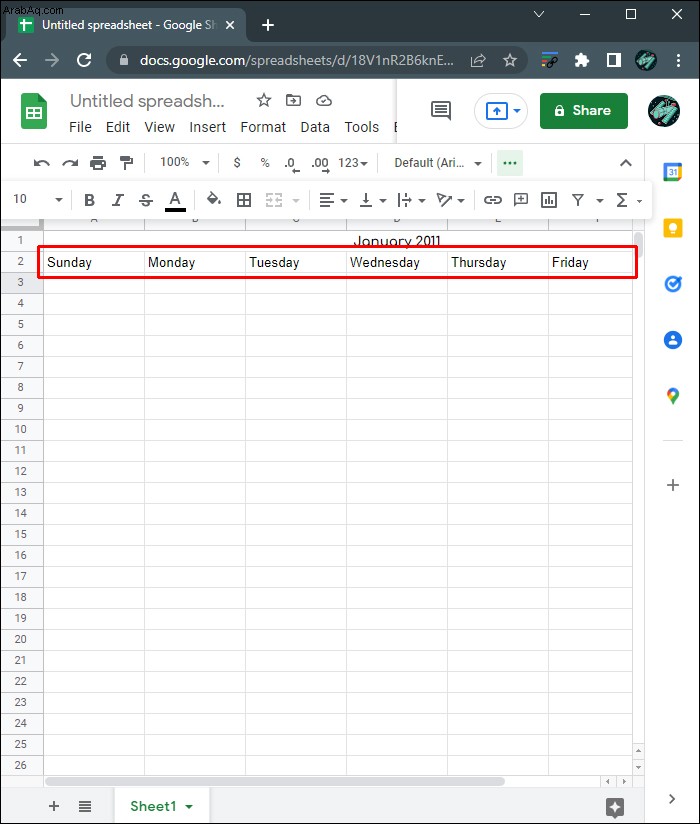Expand merge cells dropdown arrow

coord(296,200)
